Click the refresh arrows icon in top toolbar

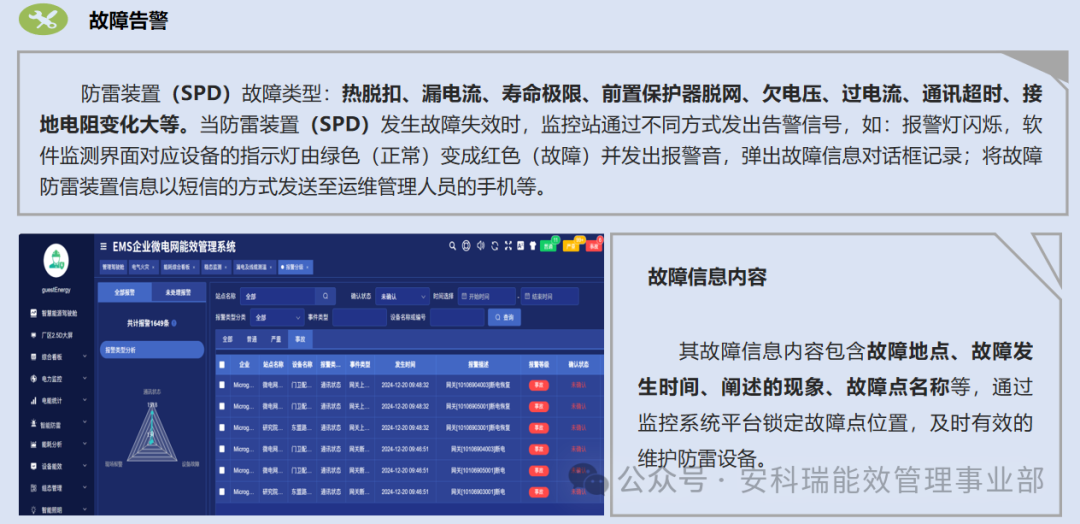click(495, 245)
